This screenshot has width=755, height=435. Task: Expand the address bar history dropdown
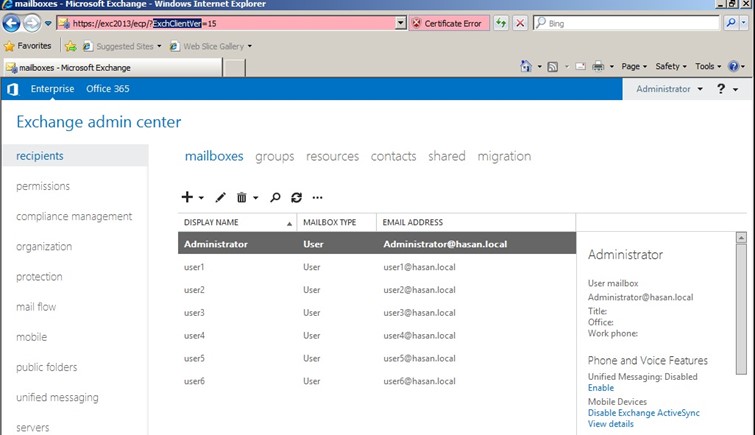tap(401, 23)
